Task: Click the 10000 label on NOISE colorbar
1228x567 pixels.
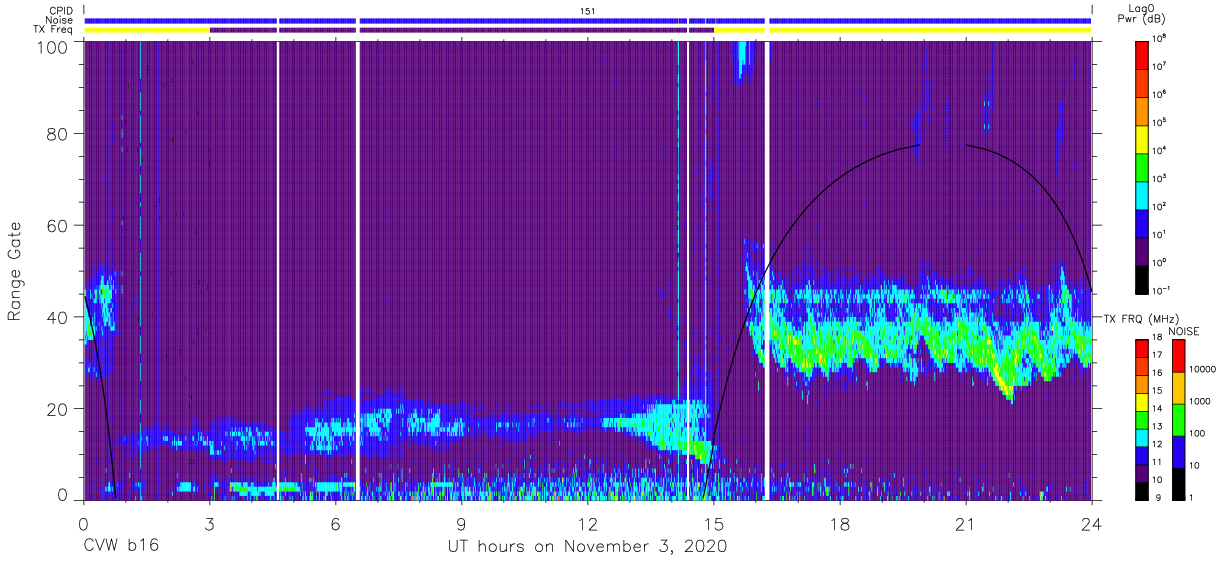Action: point(1203,370)
